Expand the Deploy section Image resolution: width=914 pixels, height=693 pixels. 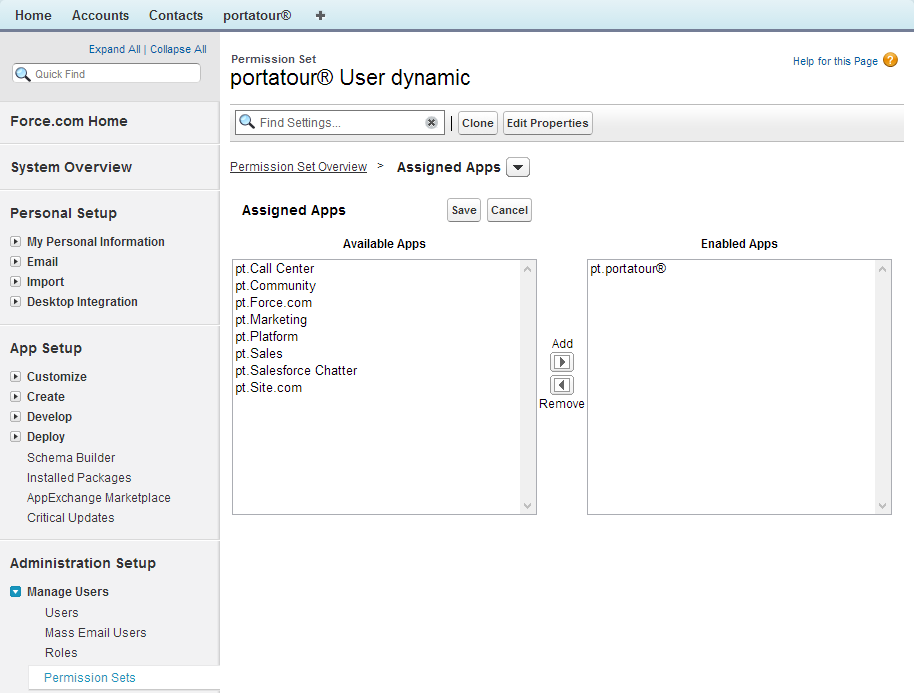pyautogui.click(x=16, y=437)
